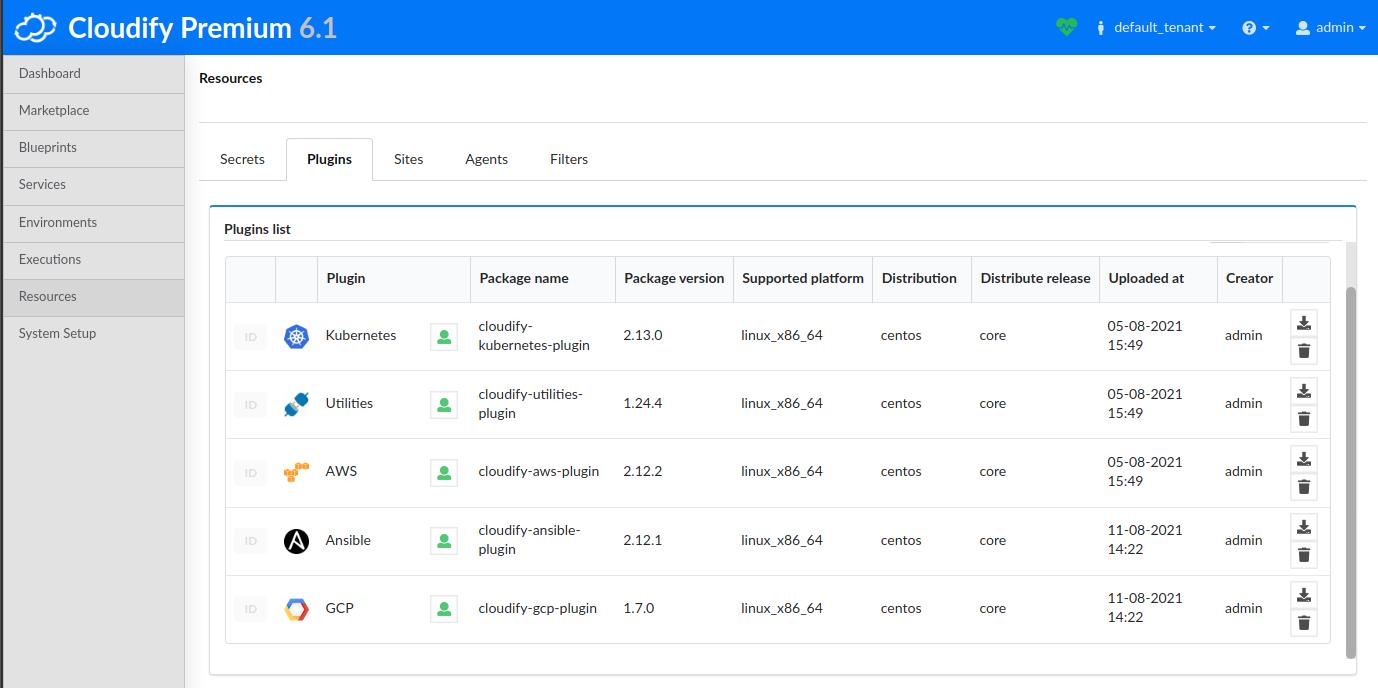This screenshot has height=688, width=1378.
Task: Delete the cloudify-gcp-plugin
Action: point(1303,622)
